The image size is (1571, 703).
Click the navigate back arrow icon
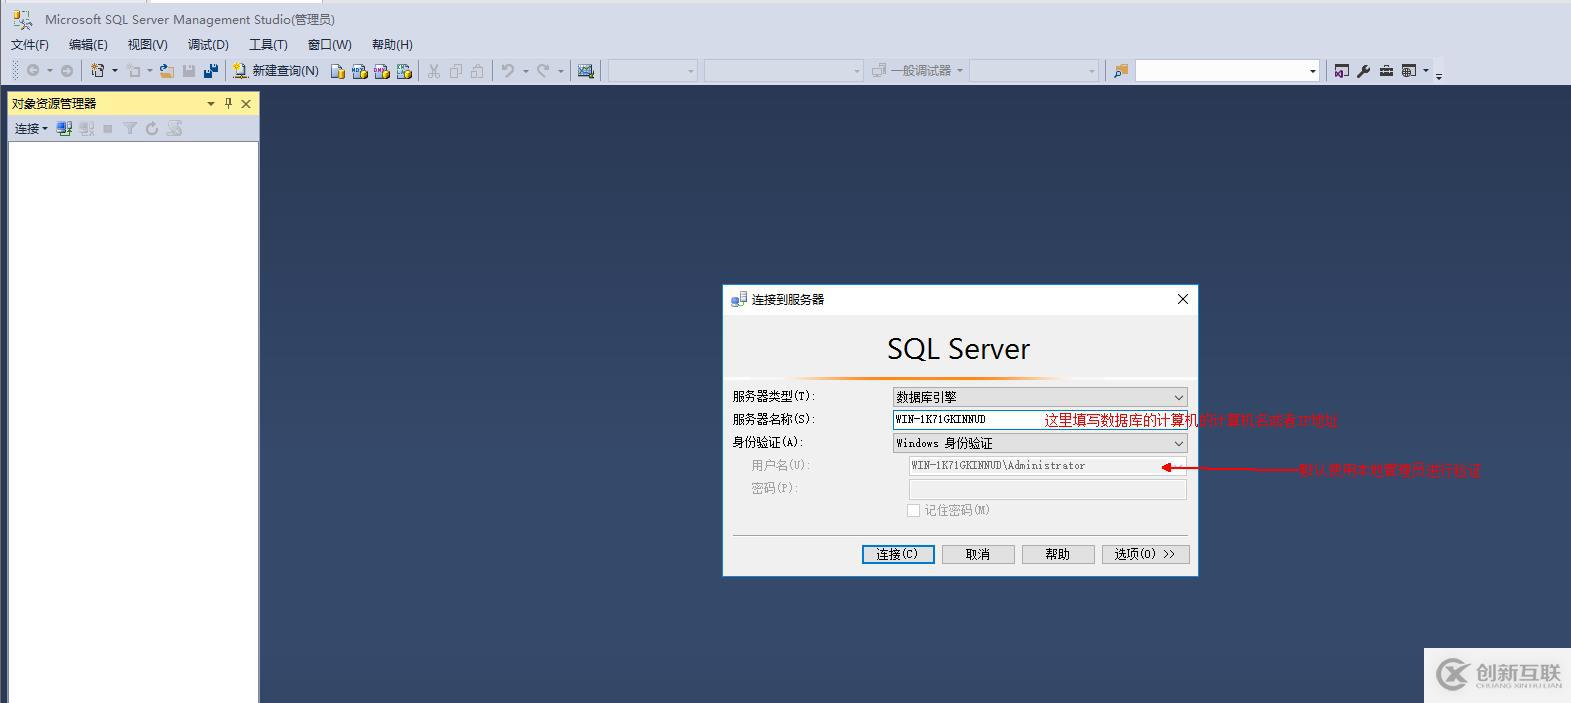33,70
